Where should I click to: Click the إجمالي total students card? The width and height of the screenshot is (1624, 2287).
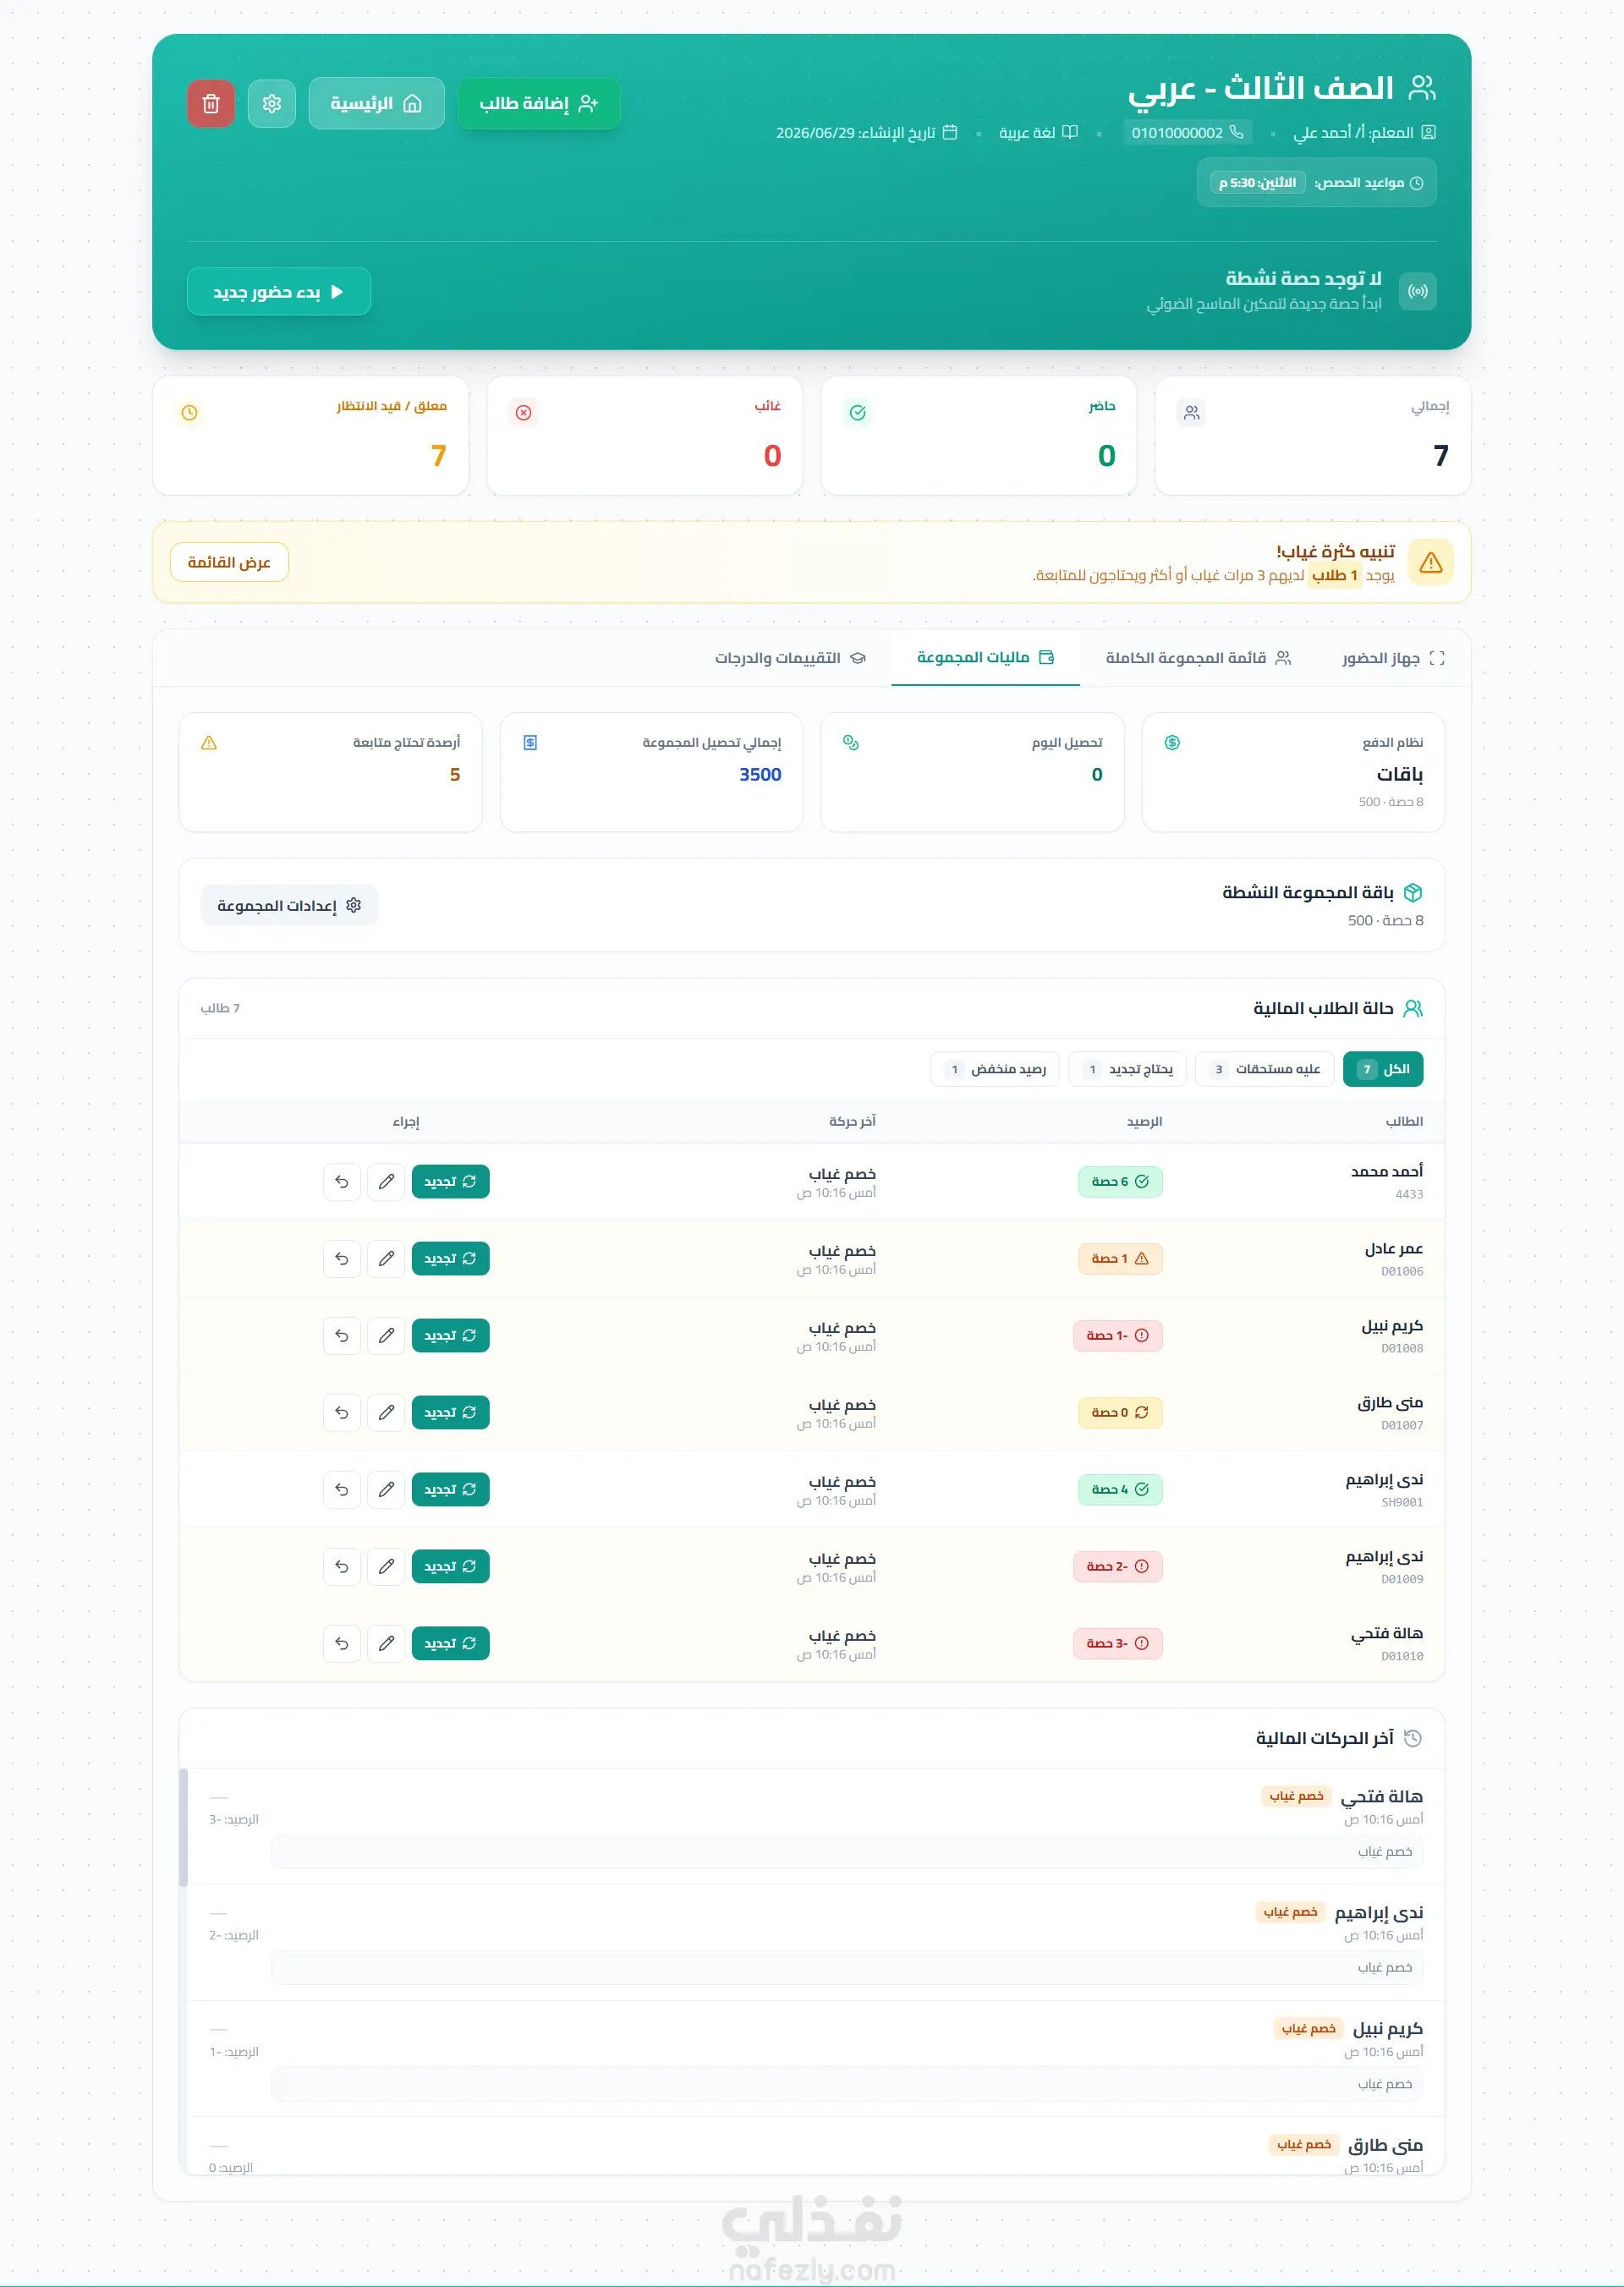[1312, 436]
